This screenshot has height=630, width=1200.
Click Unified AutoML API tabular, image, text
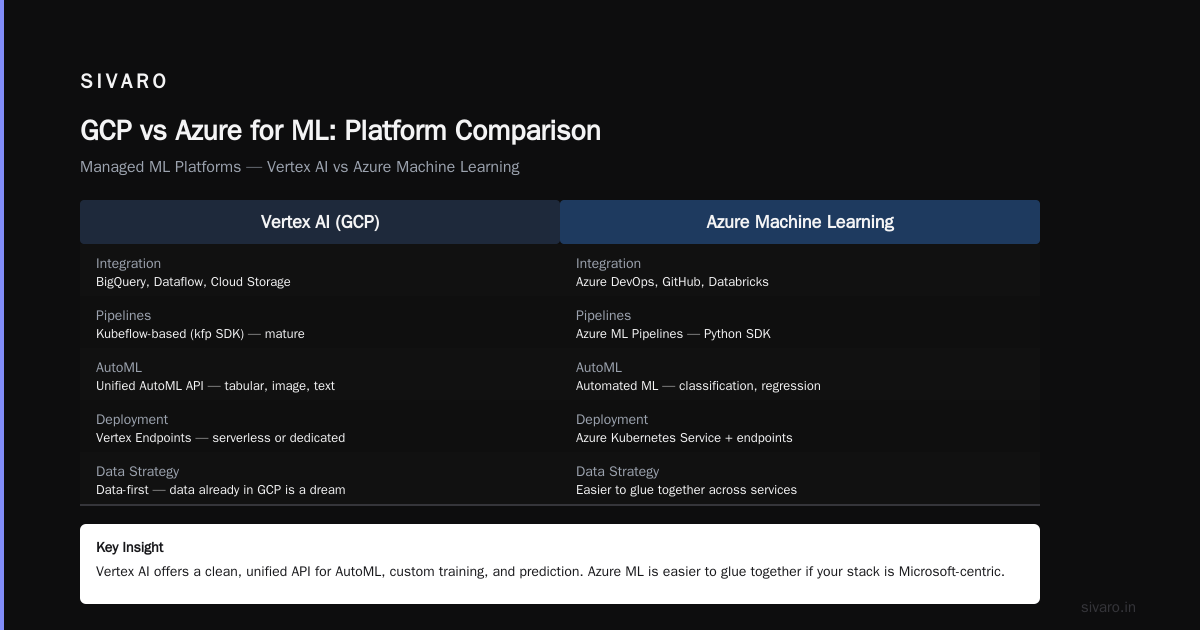coord(215,386)
